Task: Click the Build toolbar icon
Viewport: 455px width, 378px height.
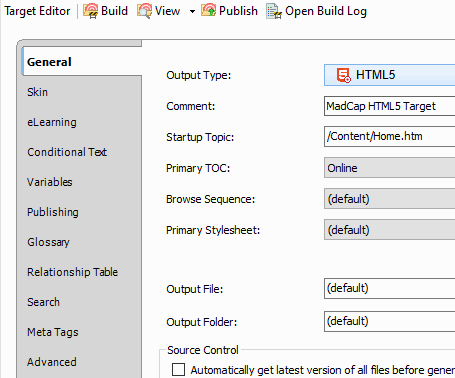Action: click(90, 11)
